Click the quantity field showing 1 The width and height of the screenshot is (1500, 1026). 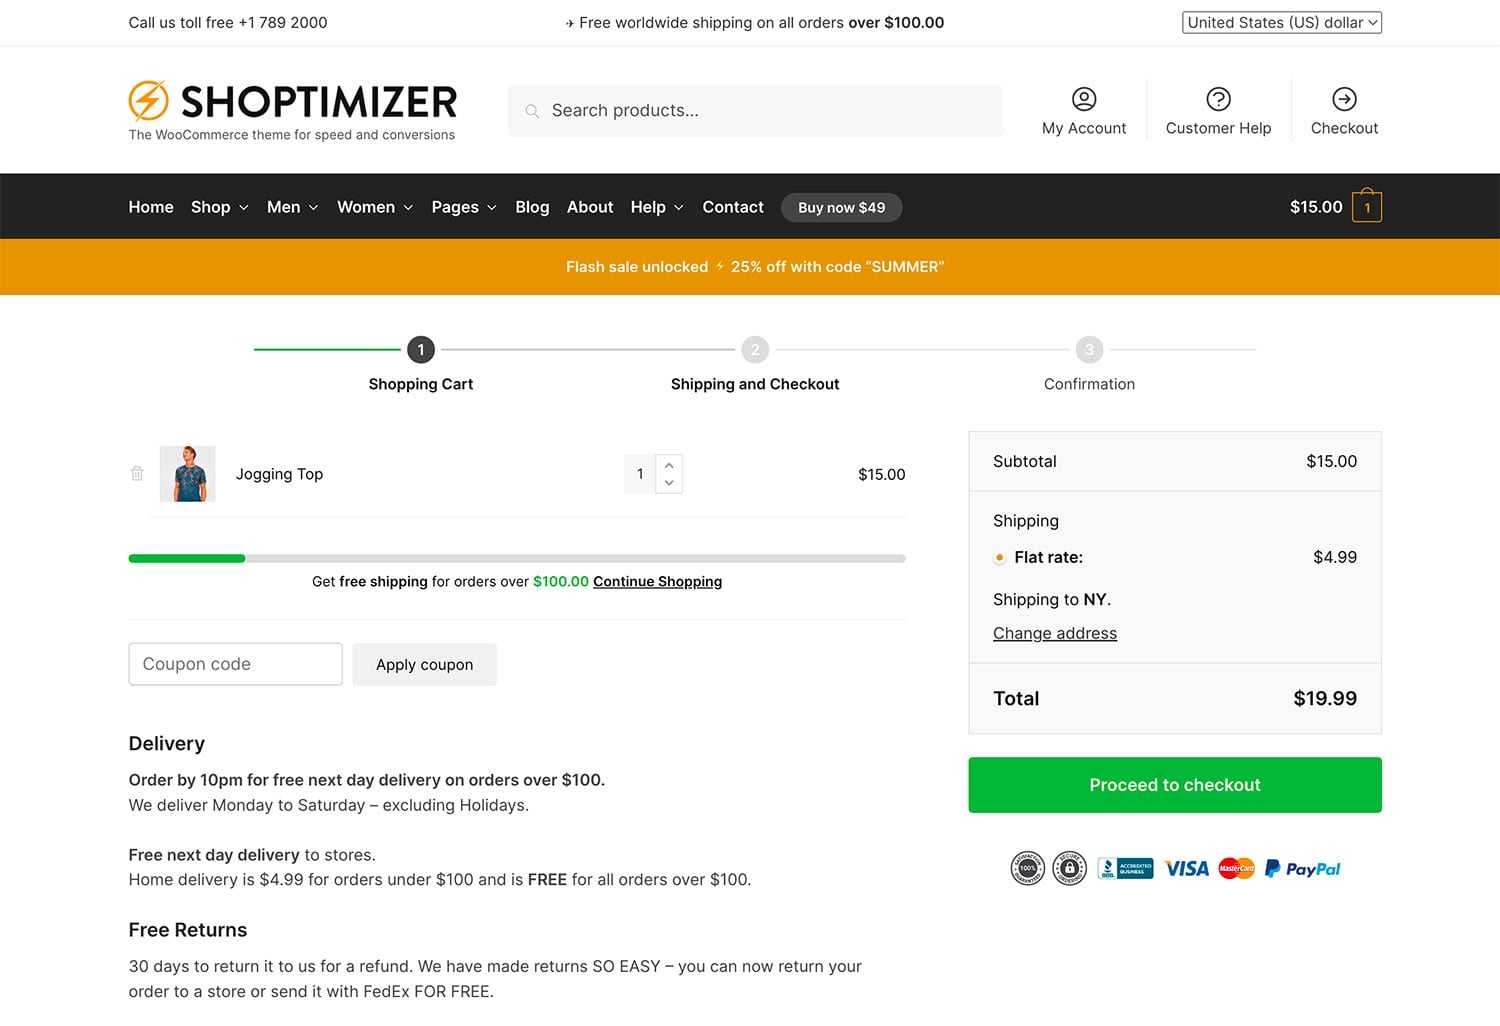point(640,474)
